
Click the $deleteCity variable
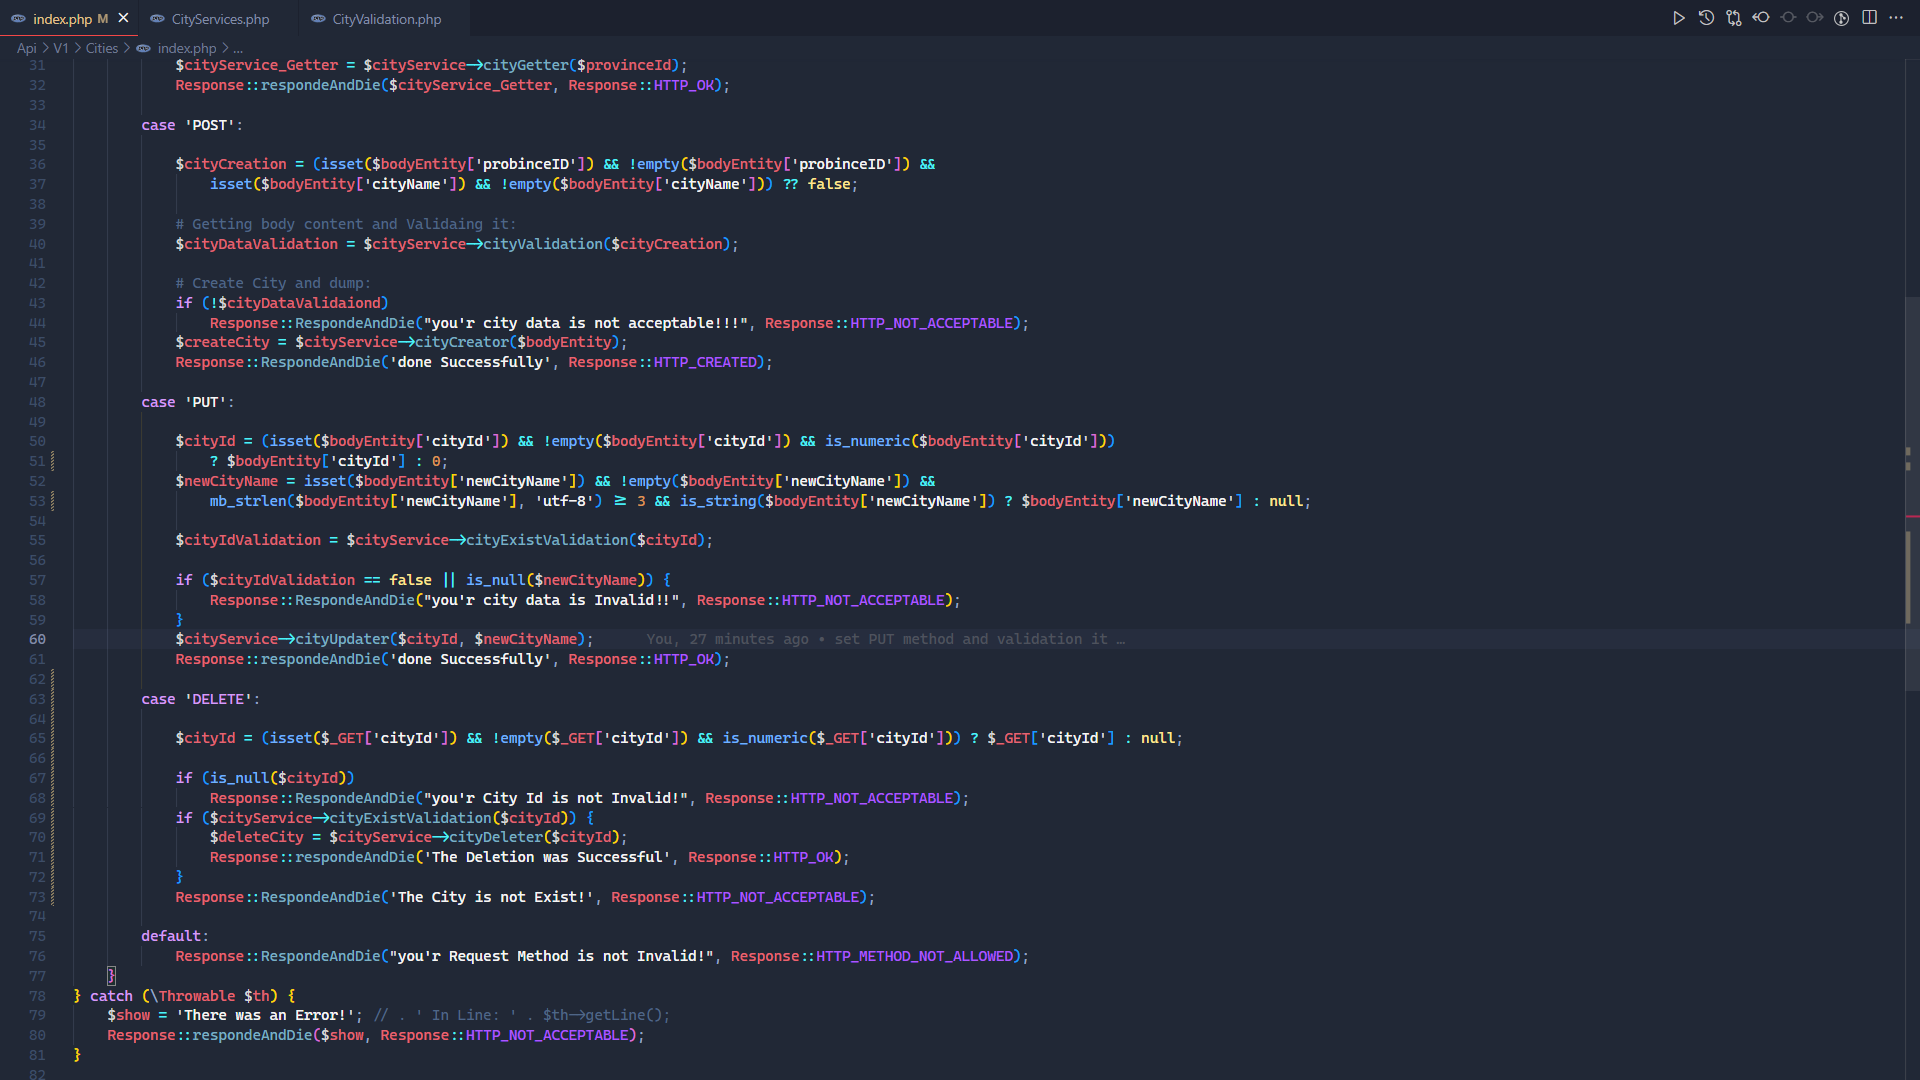tap(256, 837)
